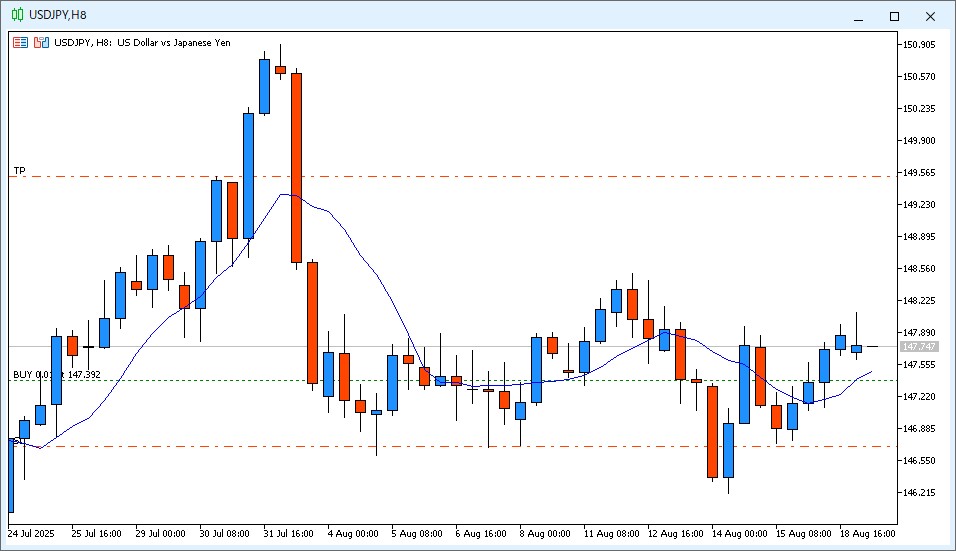The height and width of the screenshot is (551, 956).
Task: Click the TP take-profit line label
Action: coord(19,170)
